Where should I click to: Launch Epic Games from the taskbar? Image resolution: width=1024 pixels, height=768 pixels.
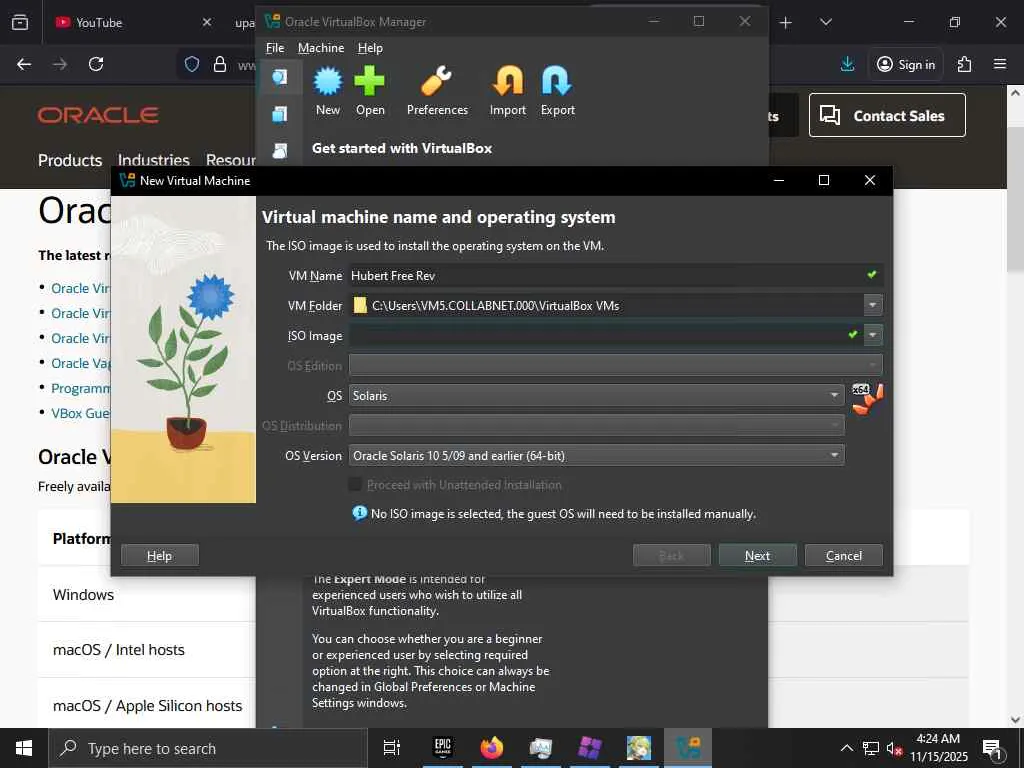[x=443, y=748]
